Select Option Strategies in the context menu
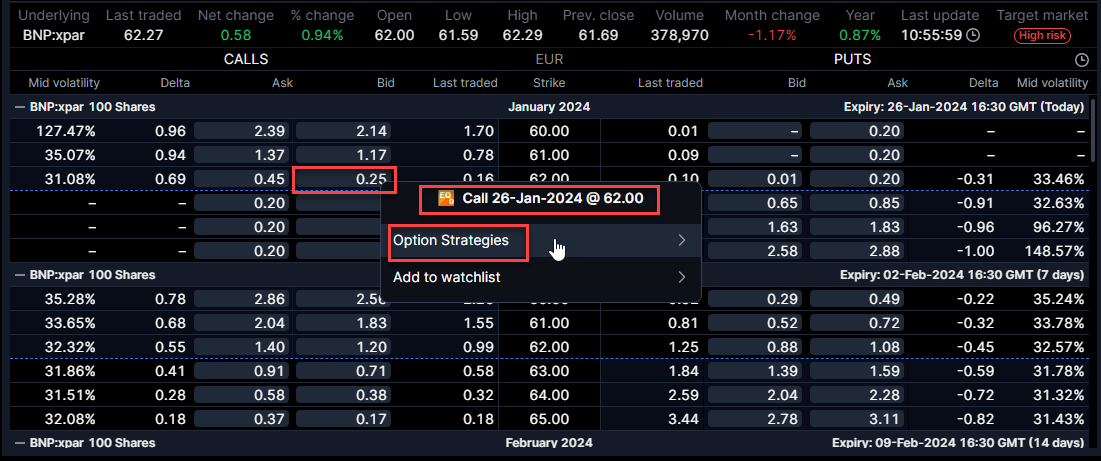The image size is (1101, 461). point(451,240)
